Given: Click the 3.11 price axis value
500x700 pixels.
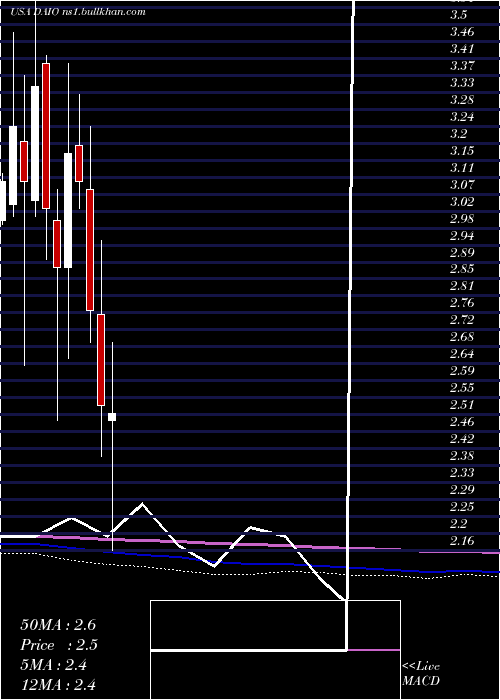Looking at the screenshot, I should [x=462, y=167].
